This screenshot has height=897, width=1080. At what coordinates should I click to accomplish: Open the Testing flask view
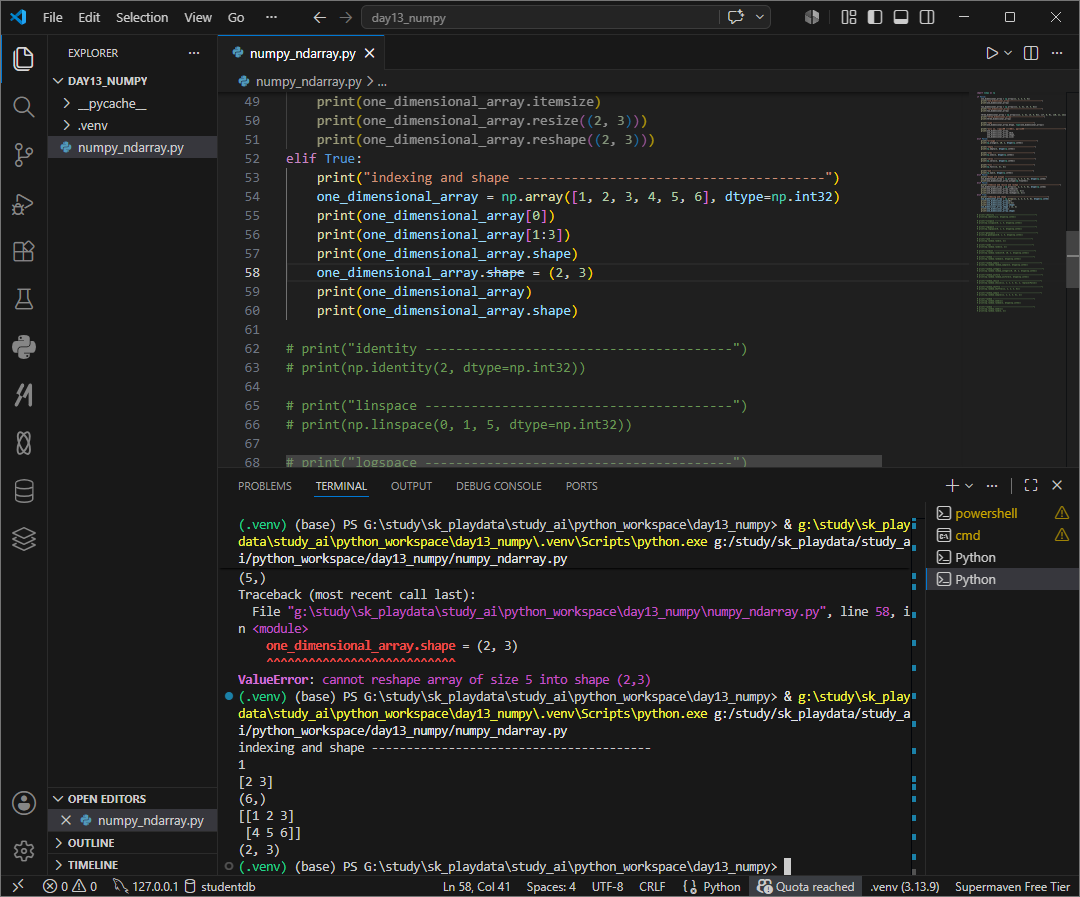tap(23, 299)
